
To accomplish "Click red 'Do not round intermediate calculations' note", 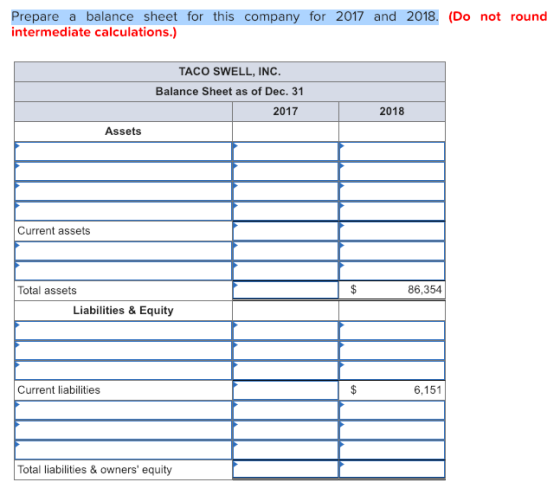I will (279, 24).
